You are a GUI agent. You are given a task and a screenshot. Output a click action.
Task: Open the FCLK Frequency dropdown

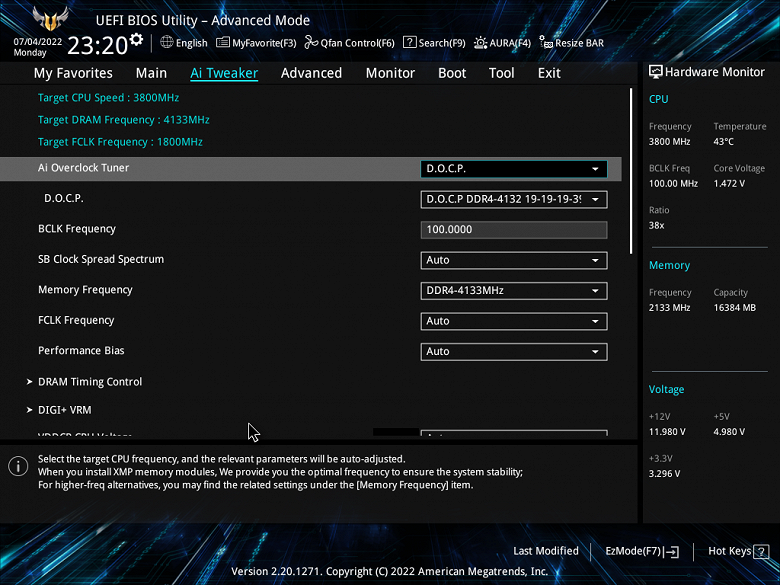coord(513,321)
